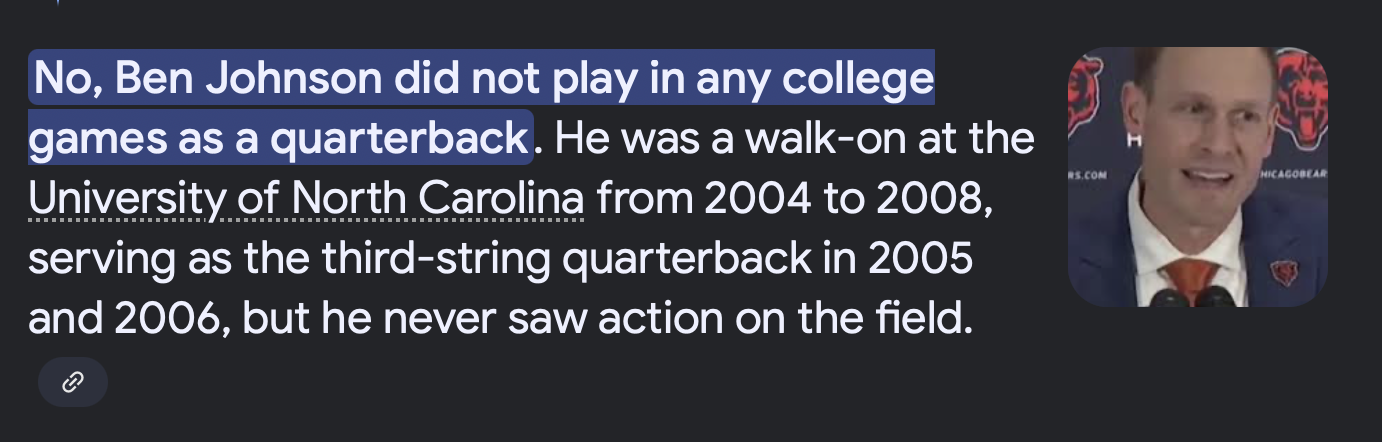Viewport: 1382px width, 442px height.
Task: Click the microphones in the thumbnail
Action: [x=1196, y=297]
